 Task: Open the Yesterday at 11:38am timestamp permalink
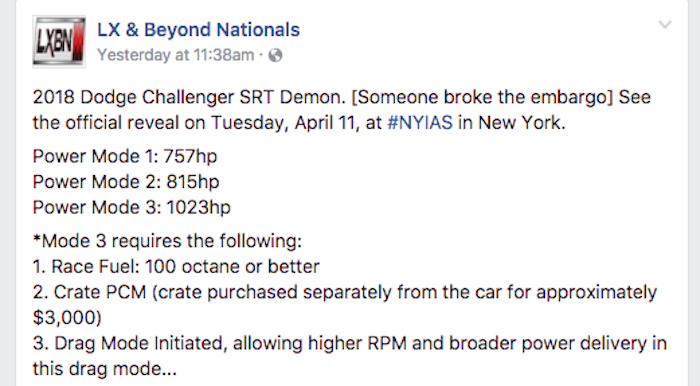176,55
